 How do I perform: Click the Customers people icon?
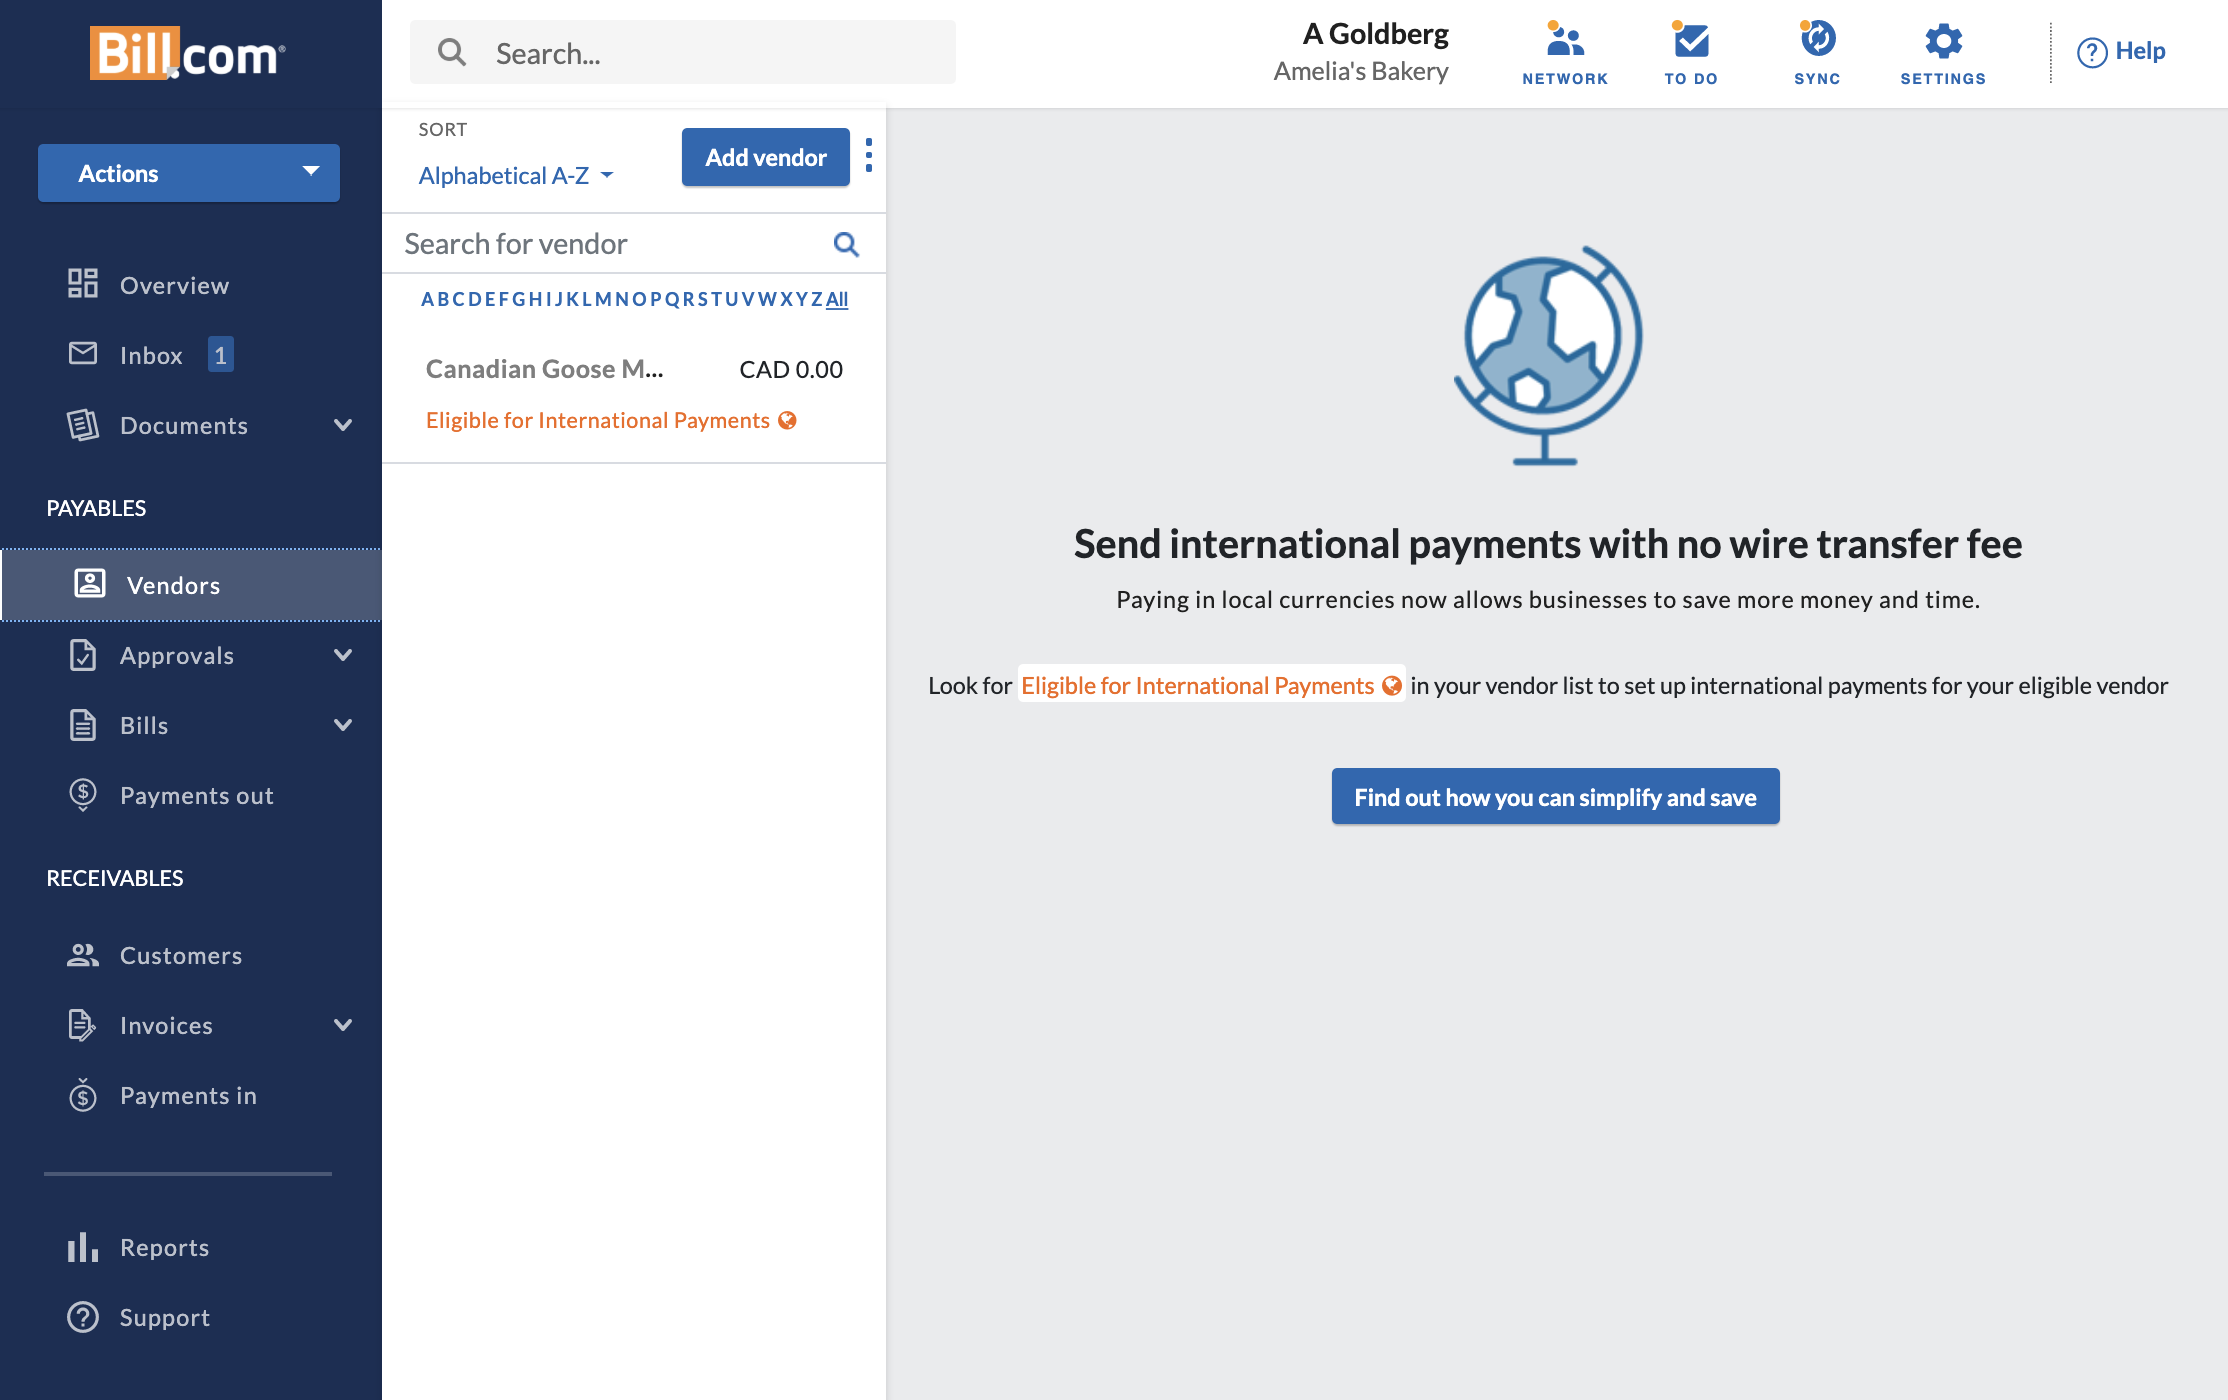coord(83,955)
